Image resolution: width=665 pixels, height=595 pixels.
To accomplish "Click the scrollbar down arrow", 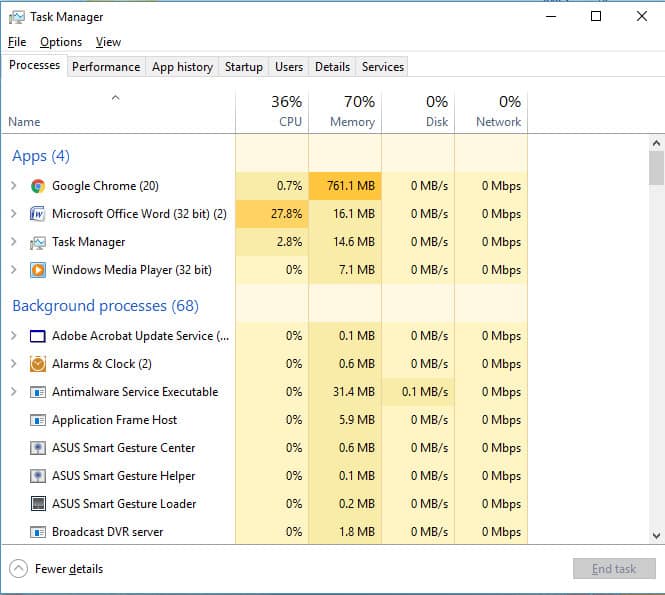I will (x=657, y=536).
